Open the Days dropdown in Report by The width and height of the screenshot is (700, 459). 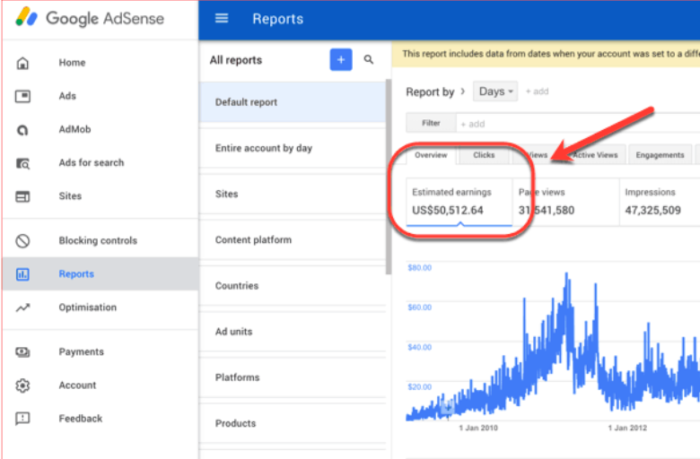pyautogui.click(x=496, y=92)
